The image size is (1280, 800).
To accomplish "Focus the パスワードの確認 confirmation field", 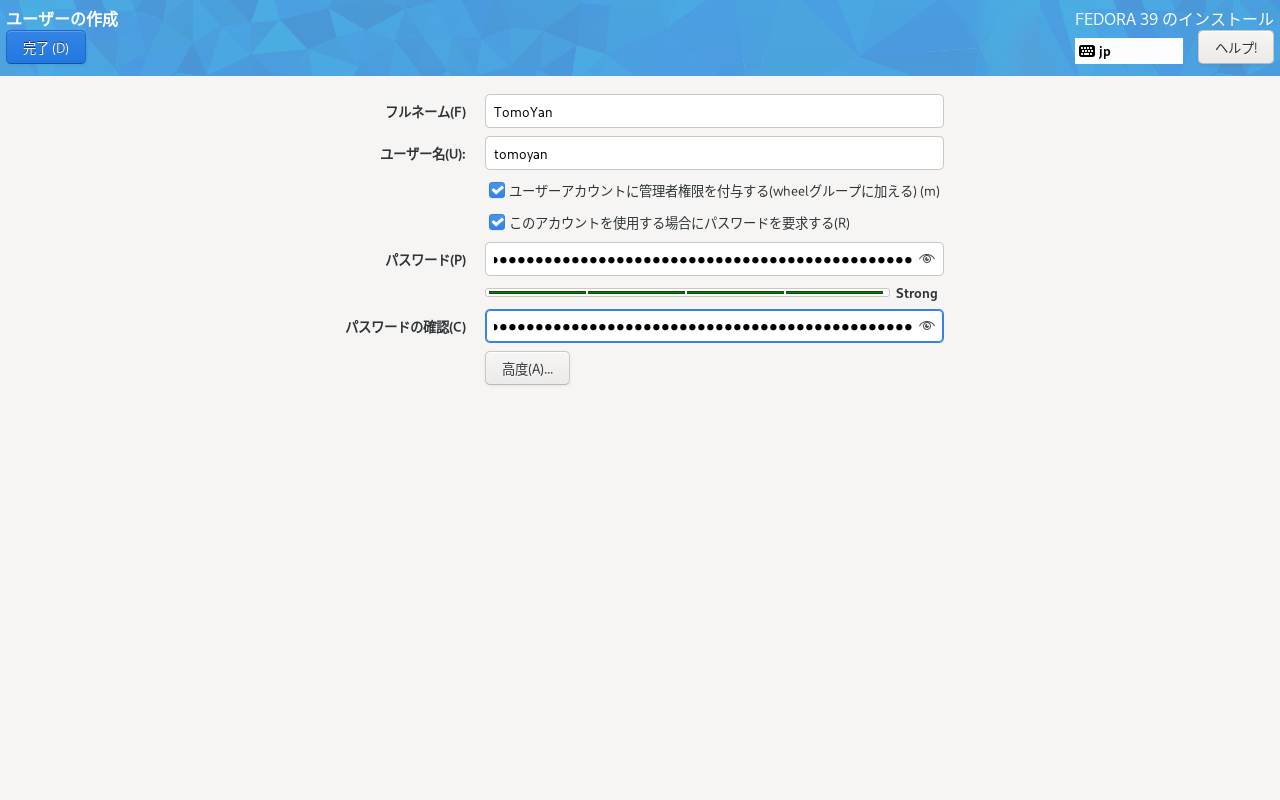I will 714,326.
